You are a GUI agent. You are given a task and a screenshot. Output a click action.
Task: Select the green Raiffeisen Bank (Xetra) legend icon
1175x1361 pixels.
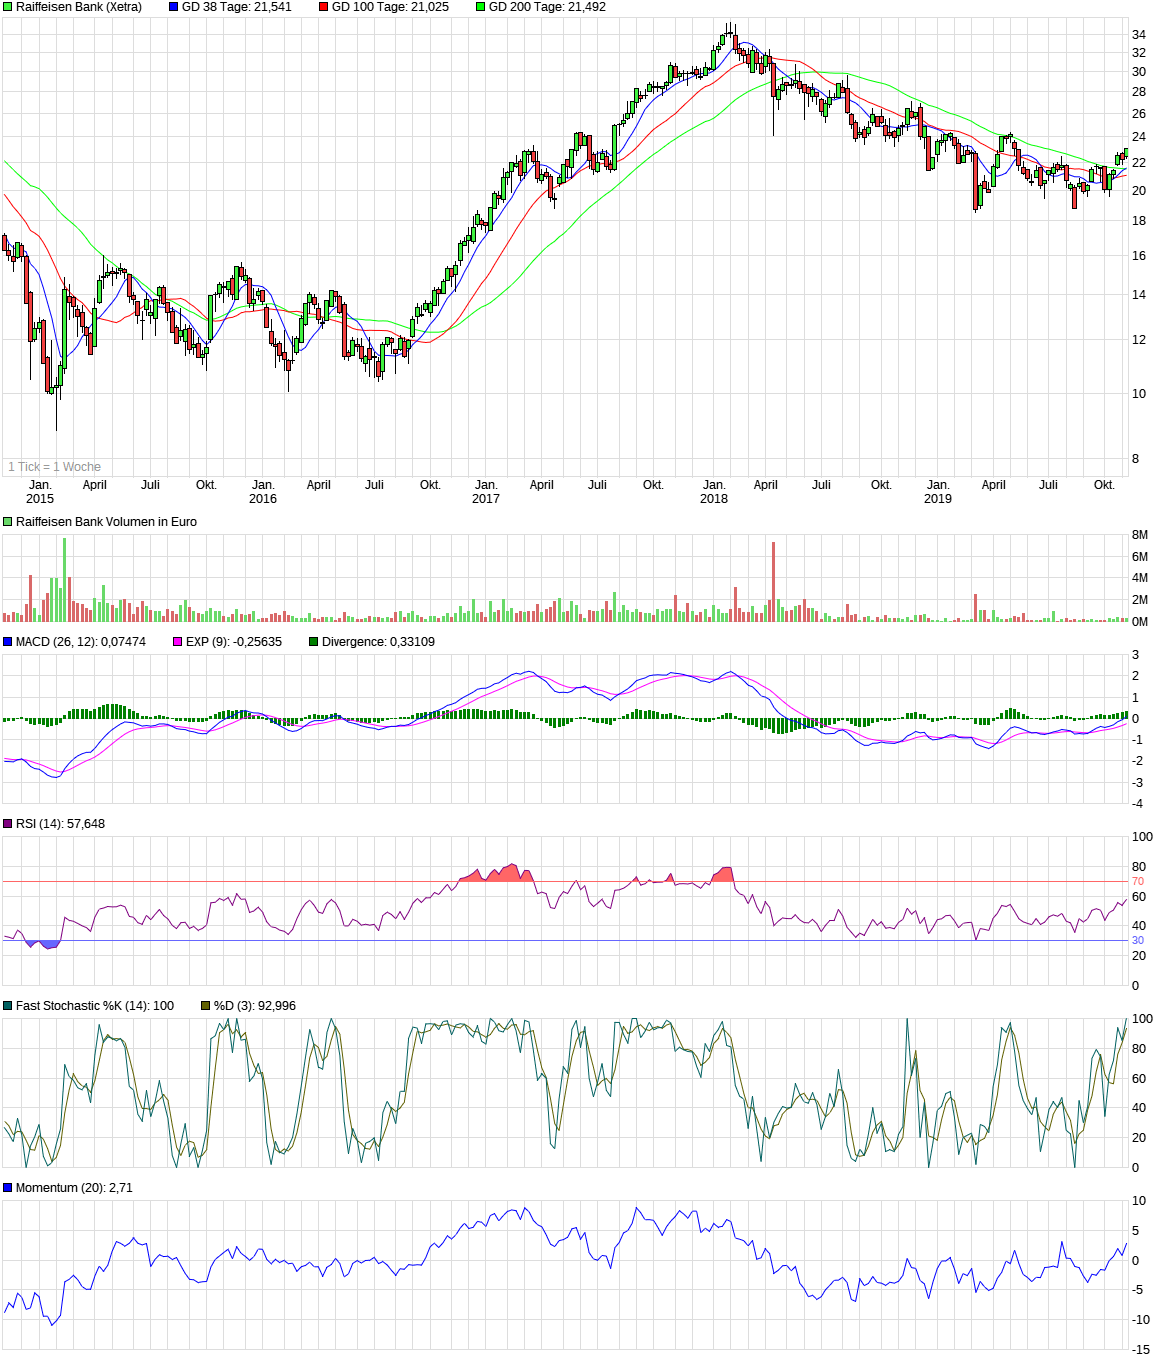(7, 8)
